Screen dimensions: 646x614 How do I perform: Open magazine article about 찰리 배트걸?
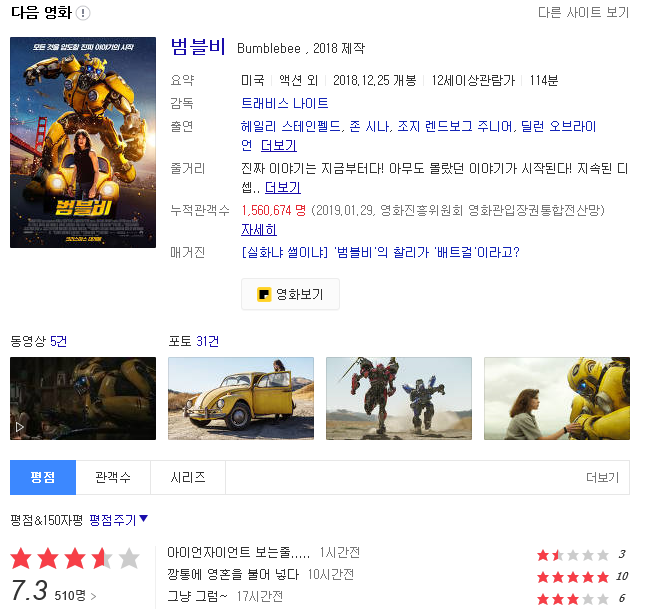point(381,252)
